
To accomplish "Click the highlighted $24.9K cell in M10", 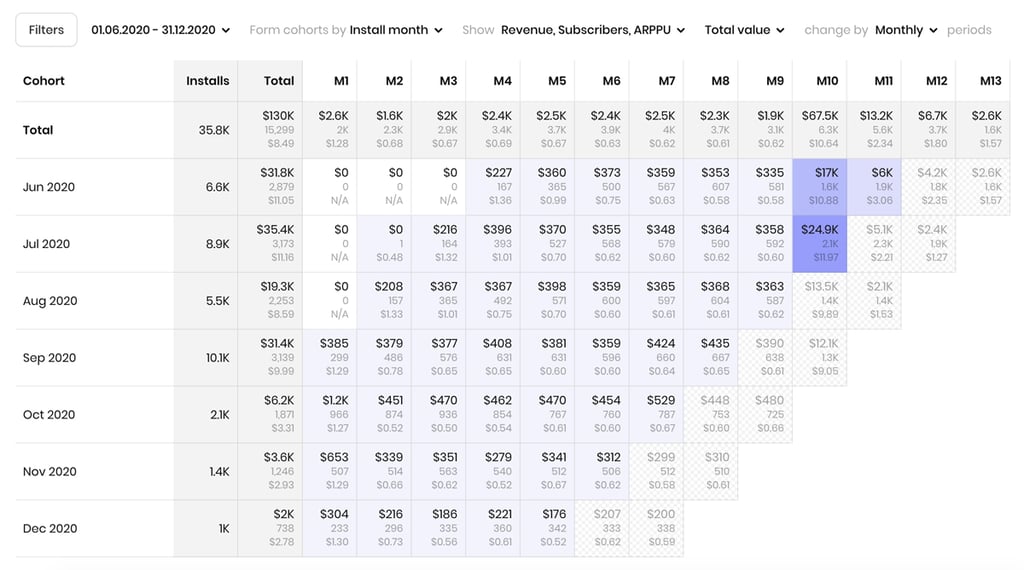I will 819,244.
